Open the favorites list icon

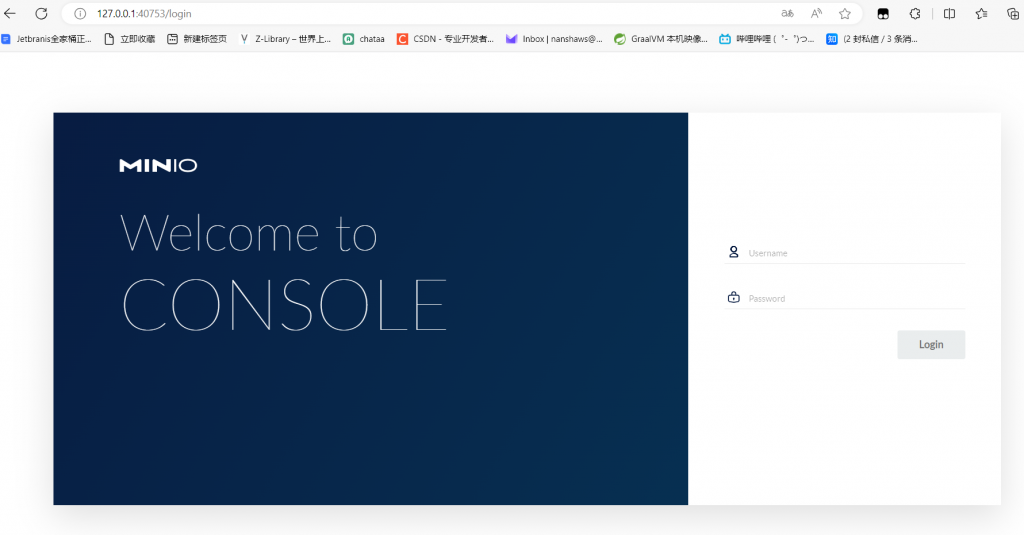coord(981,14)
